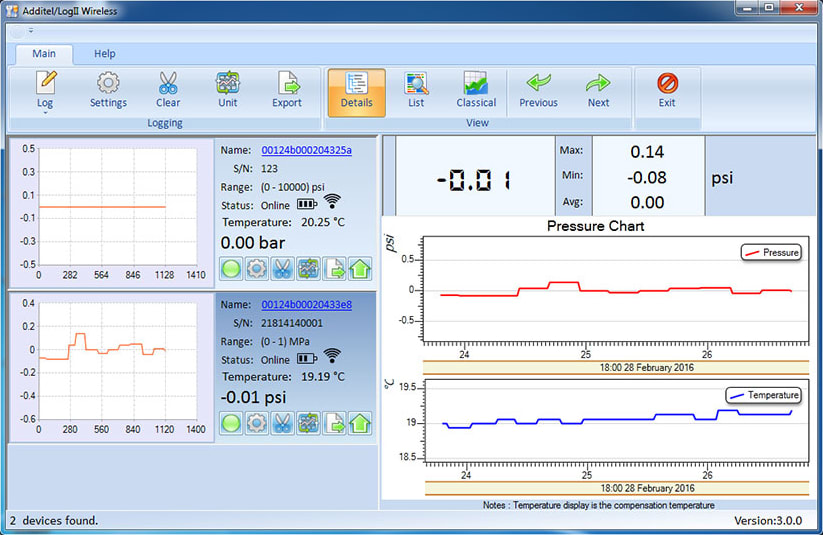823x535 pixels.
Task: Select the Main ribbon tab
Action: [44, 54]
